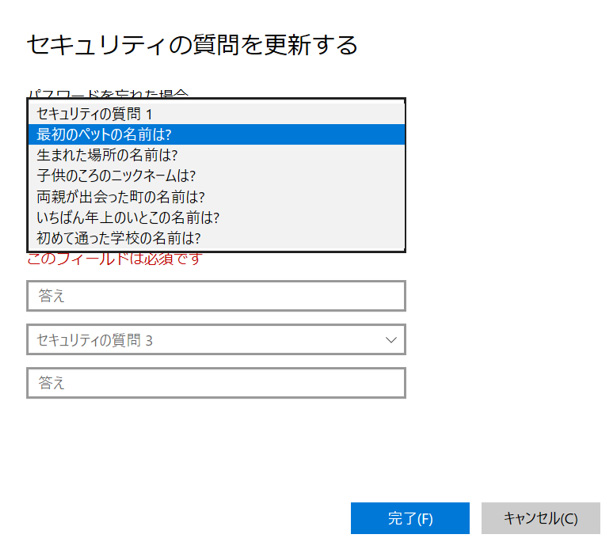Click empty space left of the 完了 button
This screenshot has width=614, height=560.
pyautogui.click(x=200, y=518)
